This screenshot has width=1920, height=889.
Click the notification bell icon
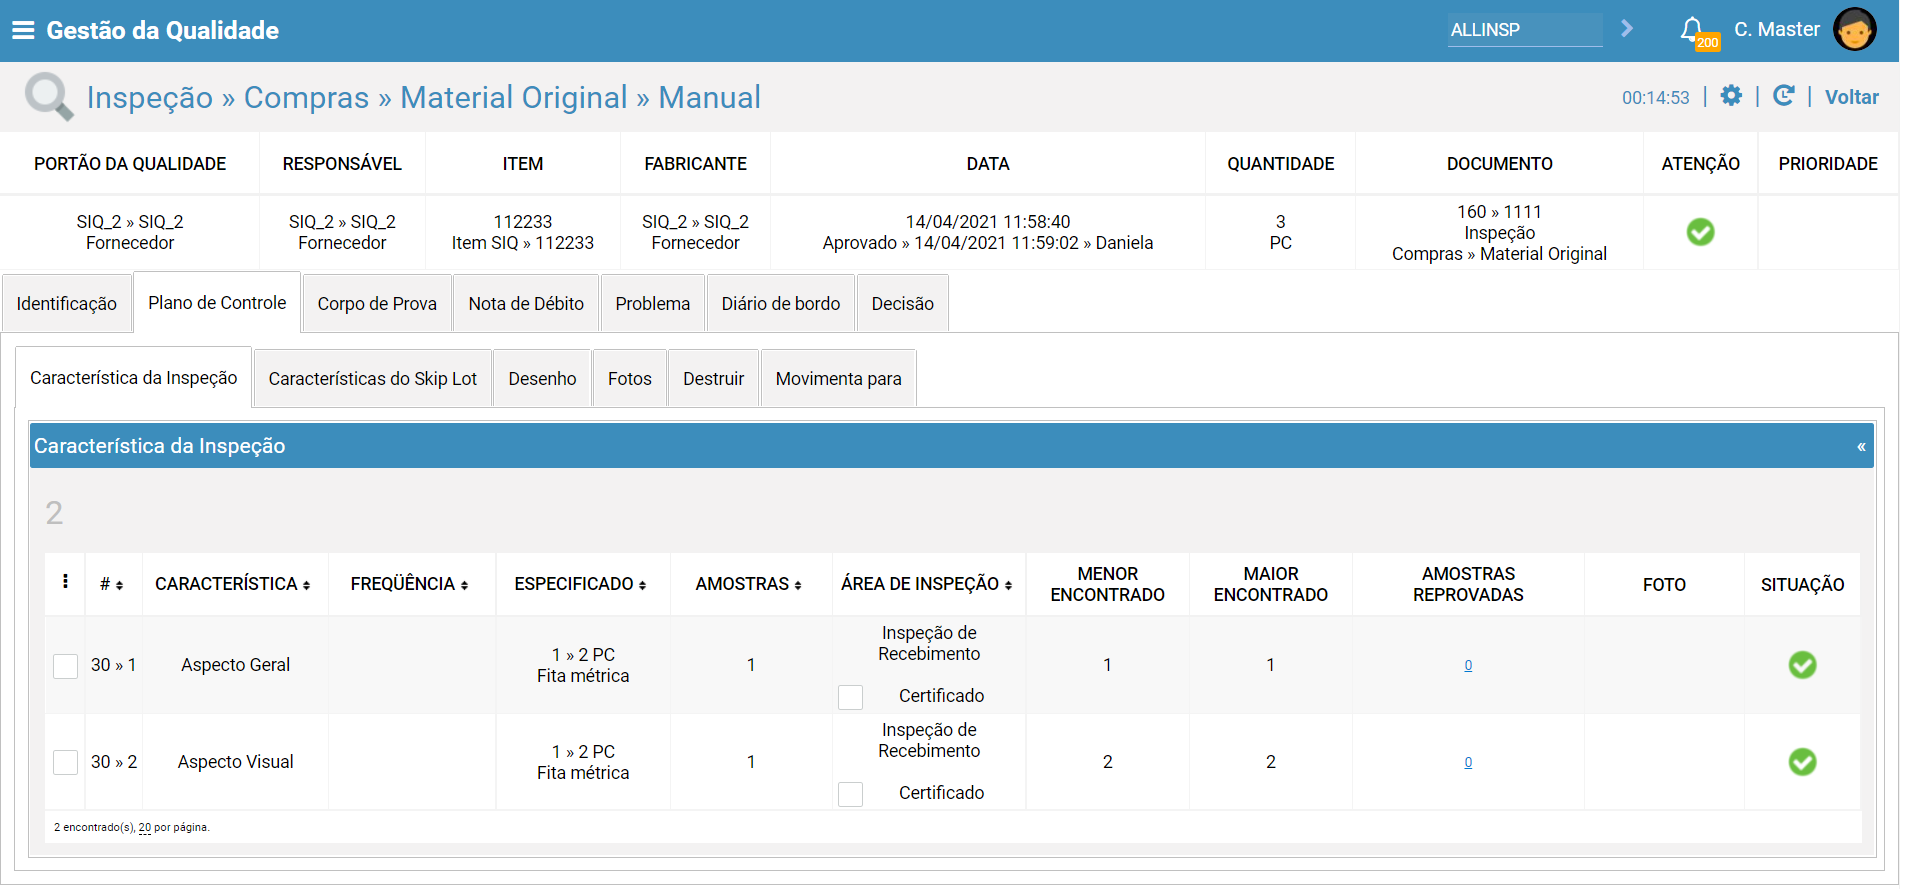click(x=1691, y=29)
